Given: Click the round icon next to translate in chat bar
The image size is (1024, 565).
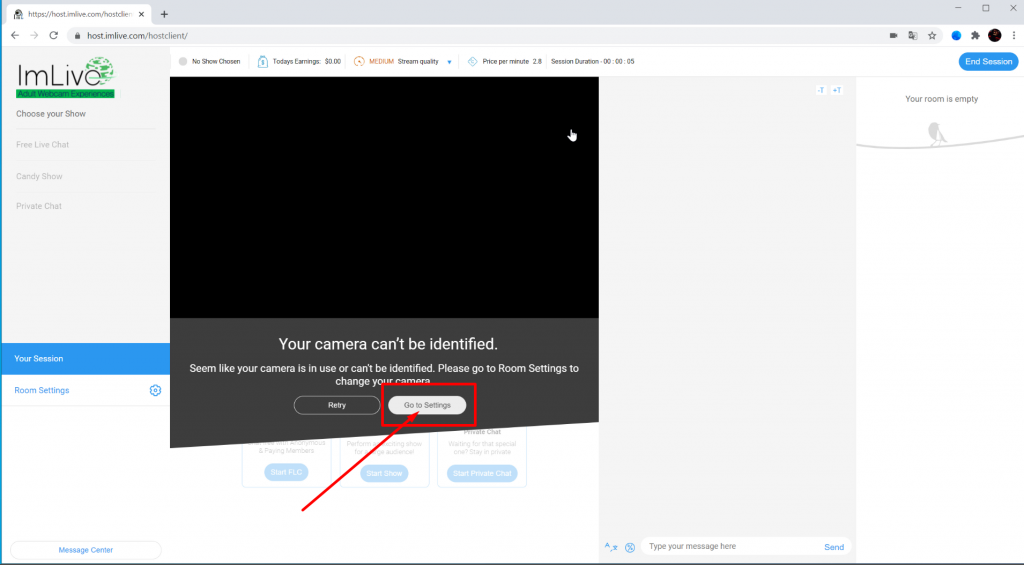Looking at the screenshot, I should [x=630, y=547].
